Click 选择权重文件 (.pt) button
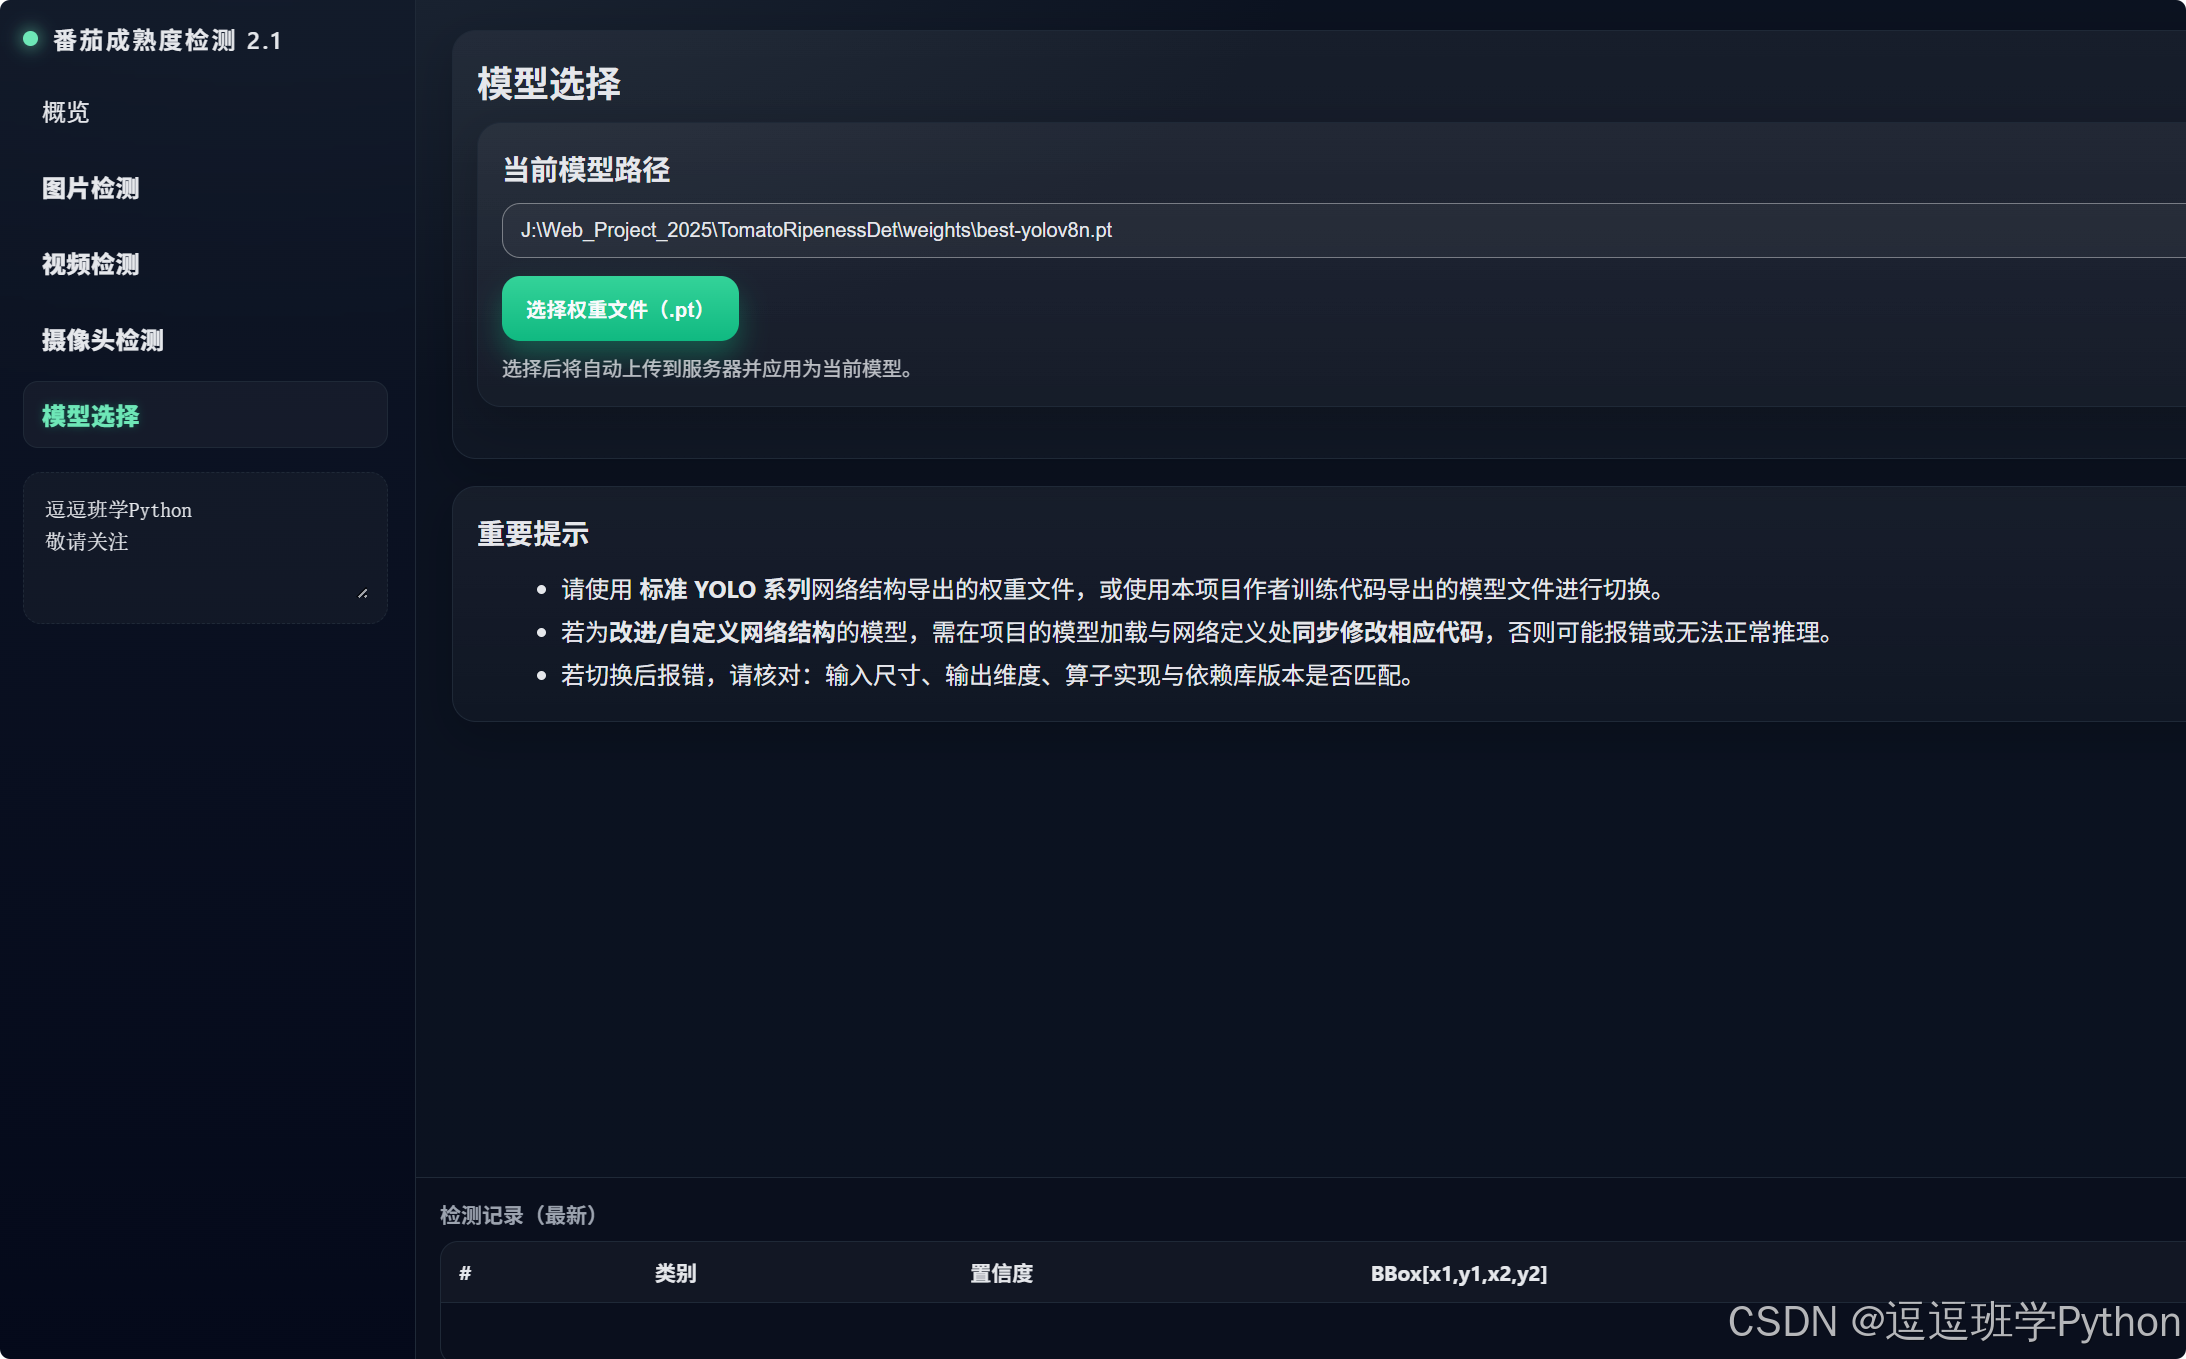The width and height of the screenshot is (2186, 1359). coord(620,309)
